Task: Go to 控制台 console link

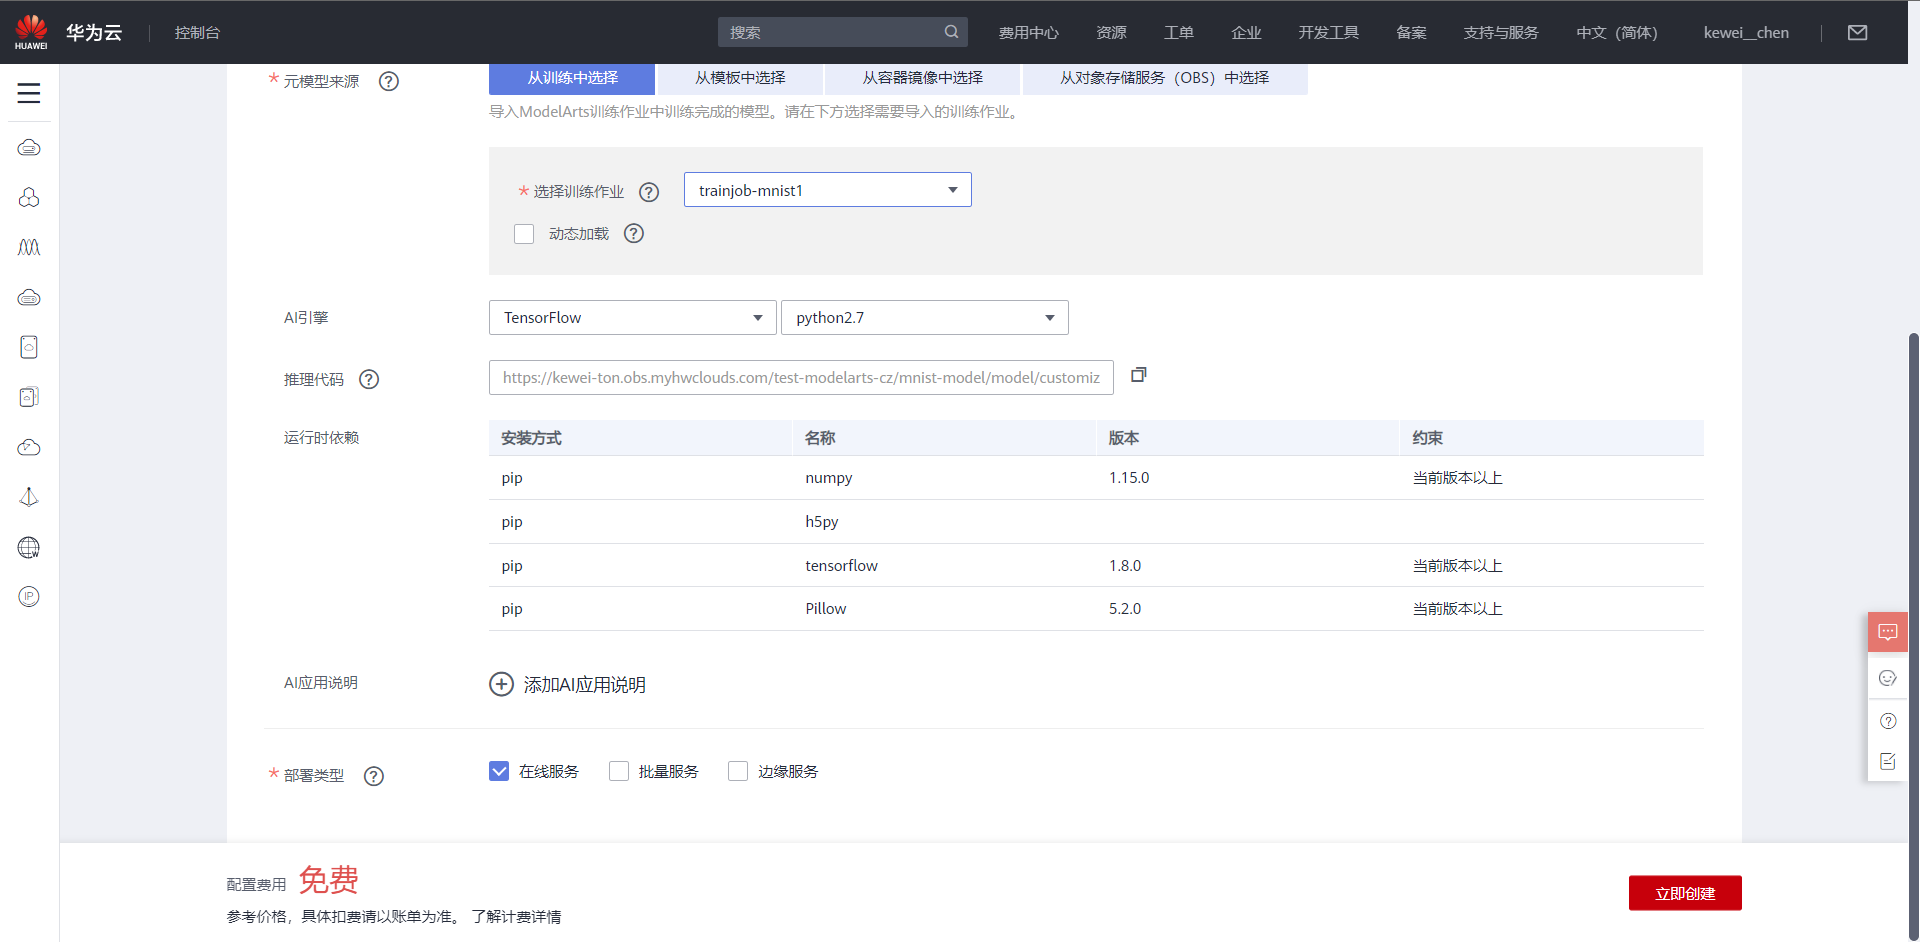Action: coord(197,32)
